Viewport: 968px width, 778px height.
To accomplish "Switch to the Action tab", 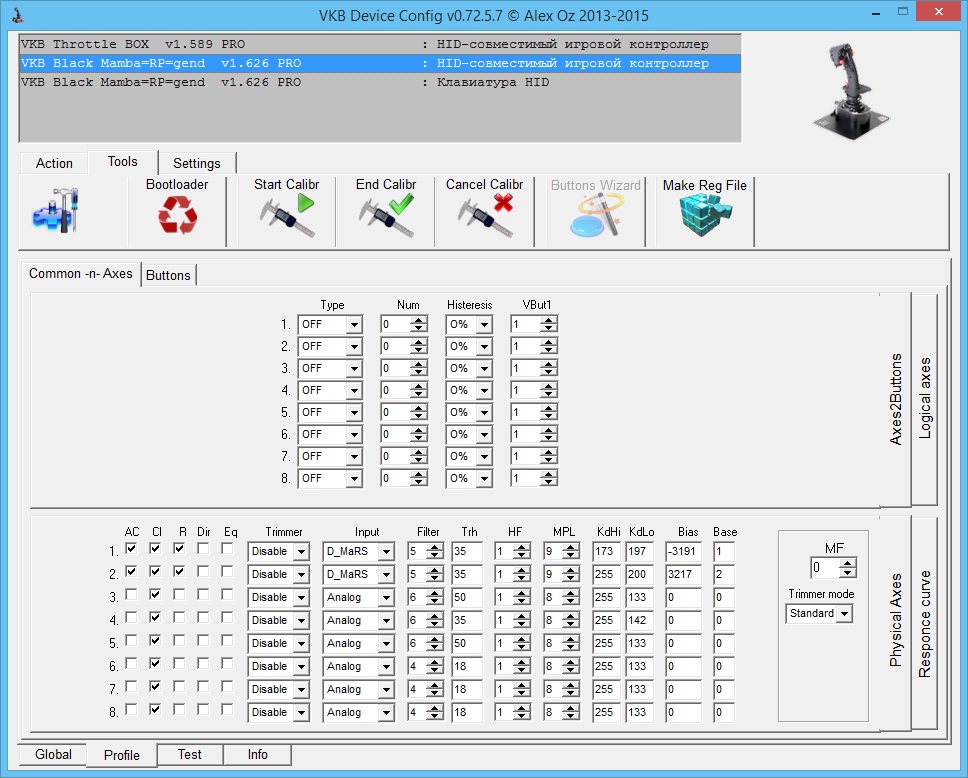I will 54,164.
